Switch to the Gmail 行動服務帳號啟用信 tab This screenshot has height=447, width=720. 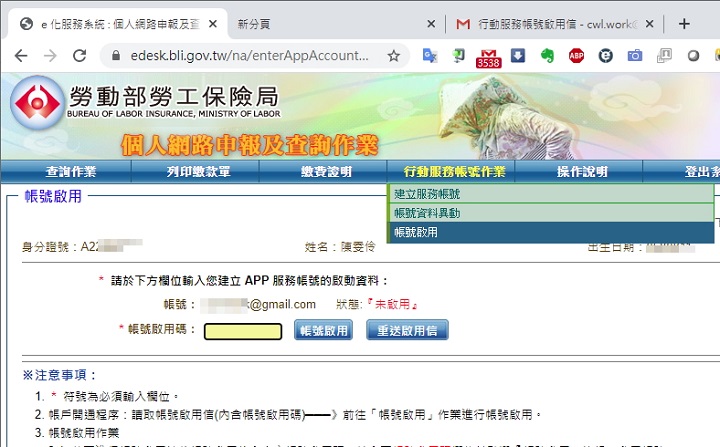point(554,24)
